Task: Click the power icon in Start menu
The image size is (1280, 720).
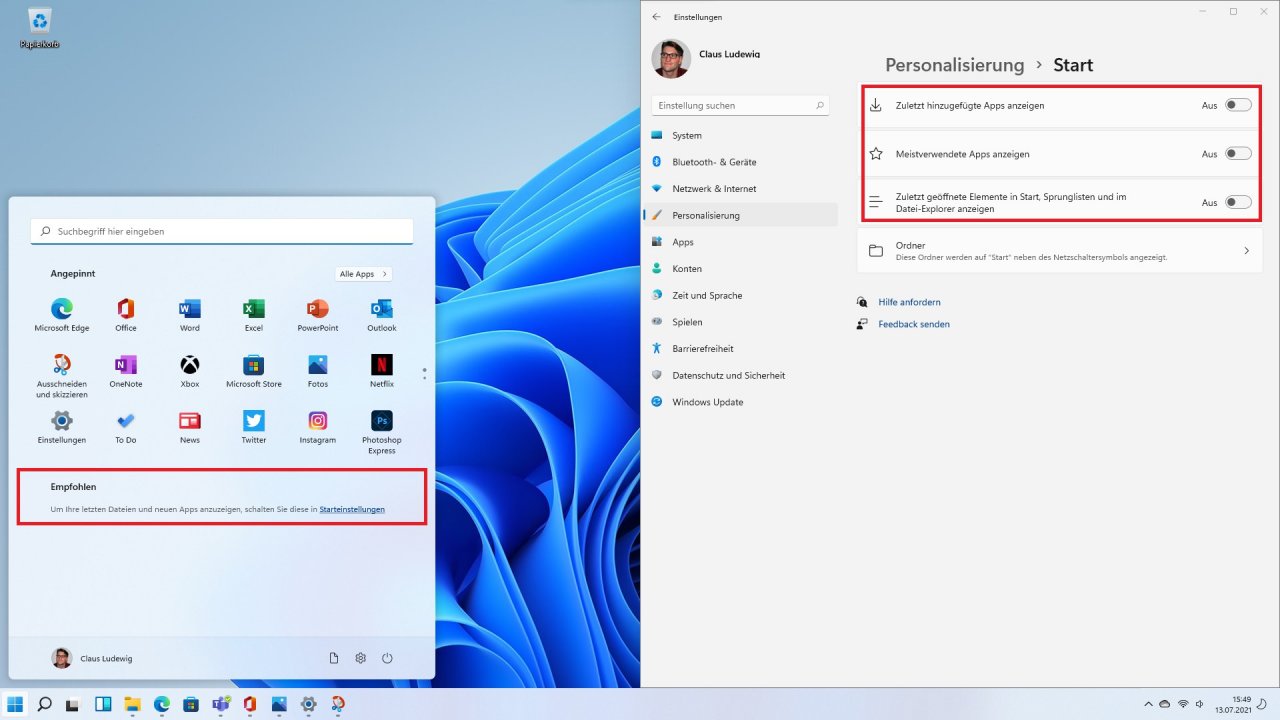Action: click(387, 658)
